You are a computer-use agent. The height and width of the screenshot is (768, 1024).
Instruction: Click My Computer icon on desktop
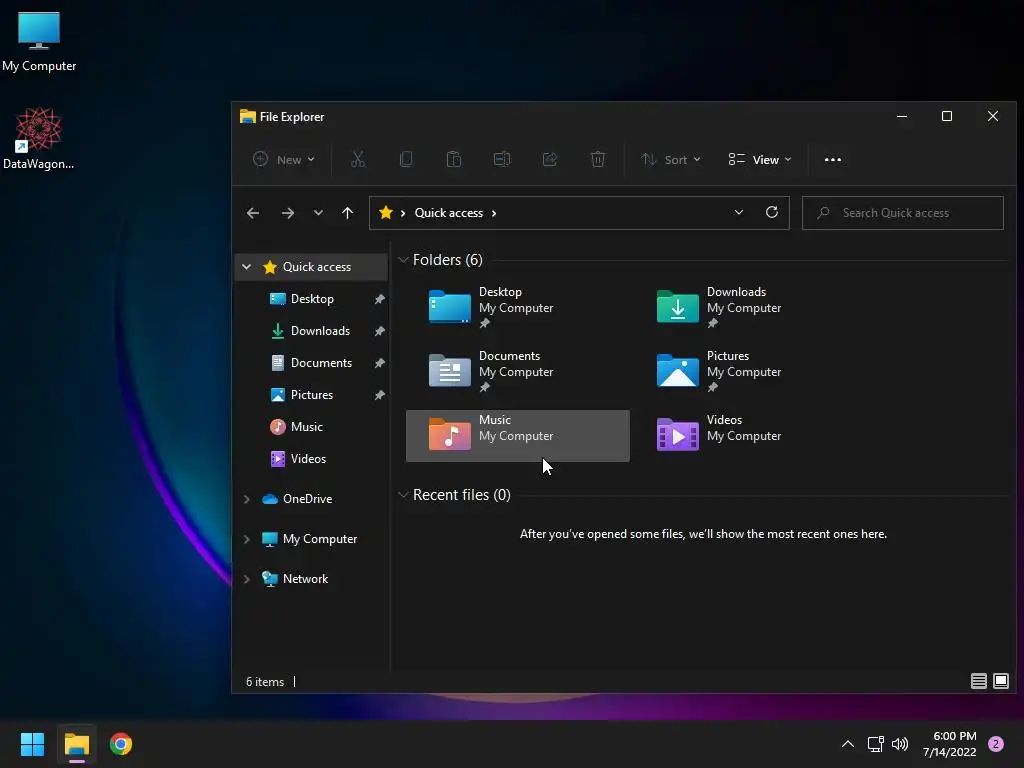coord(39,42)
